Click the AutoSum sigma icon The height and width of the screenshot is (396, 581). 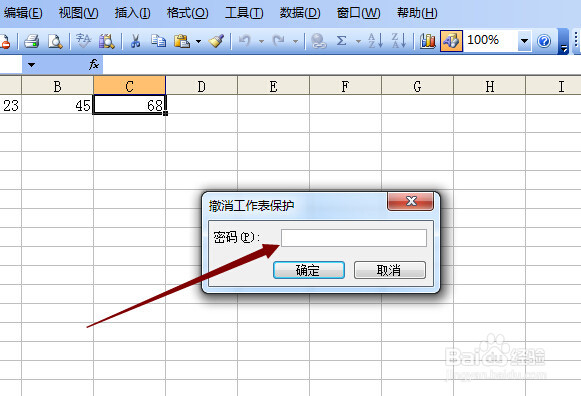click(341, 41)
